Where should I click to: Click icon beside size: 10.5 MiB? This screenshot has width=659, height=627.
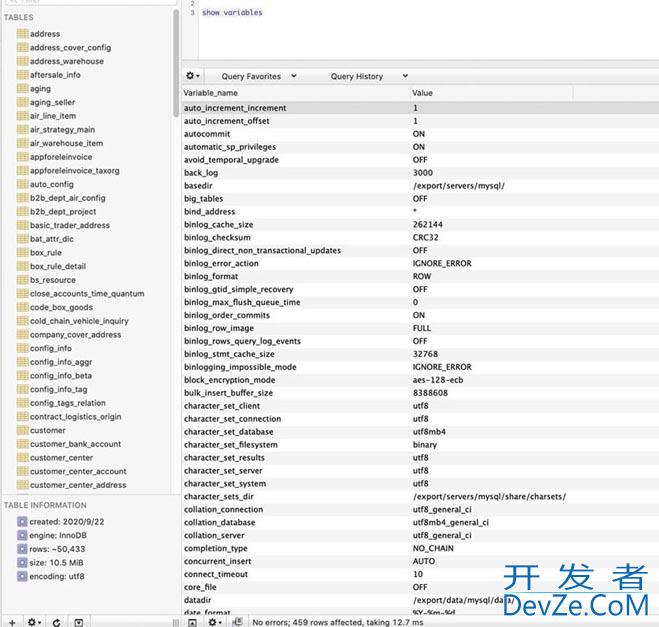click(22, 563)
